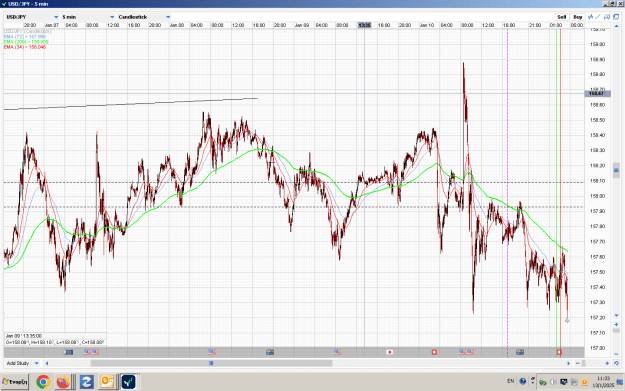Click the horizontal scrollbar blue position marker

click(211, 363)
